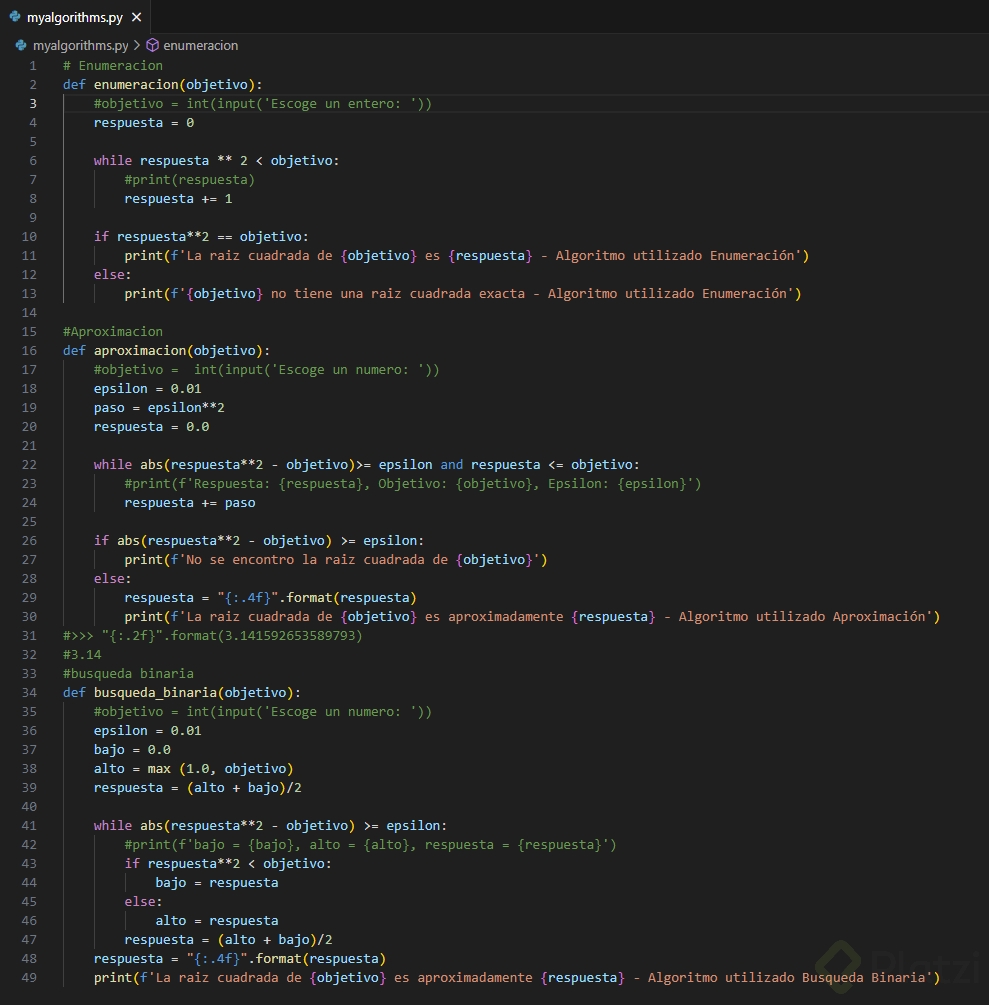Click line number 5 in the gutter
The width and height of the screenshot is (989, 1005).
(33, 142)
